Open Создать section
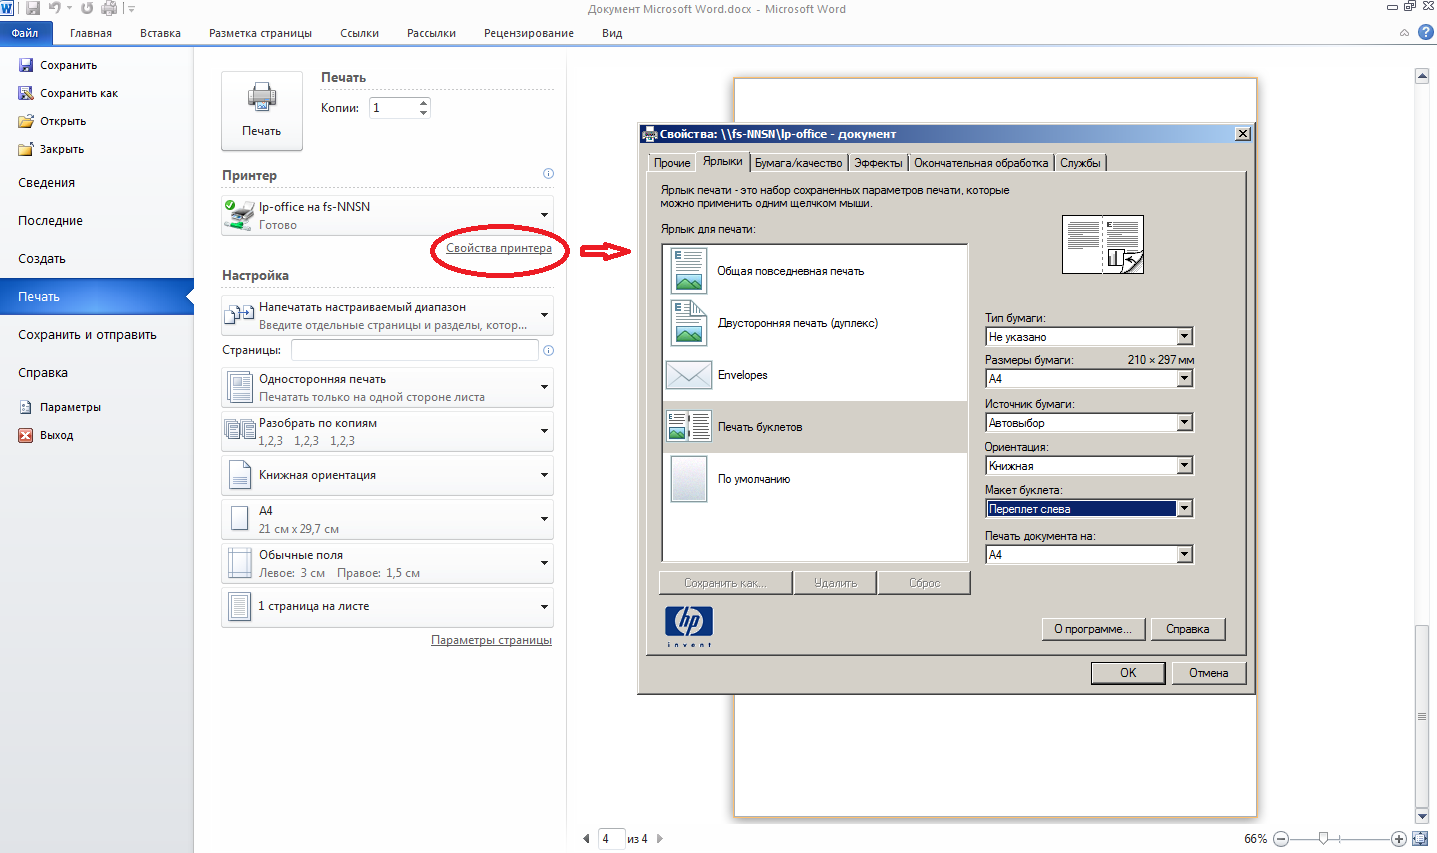1437x853 pixels. coord(96,259)
